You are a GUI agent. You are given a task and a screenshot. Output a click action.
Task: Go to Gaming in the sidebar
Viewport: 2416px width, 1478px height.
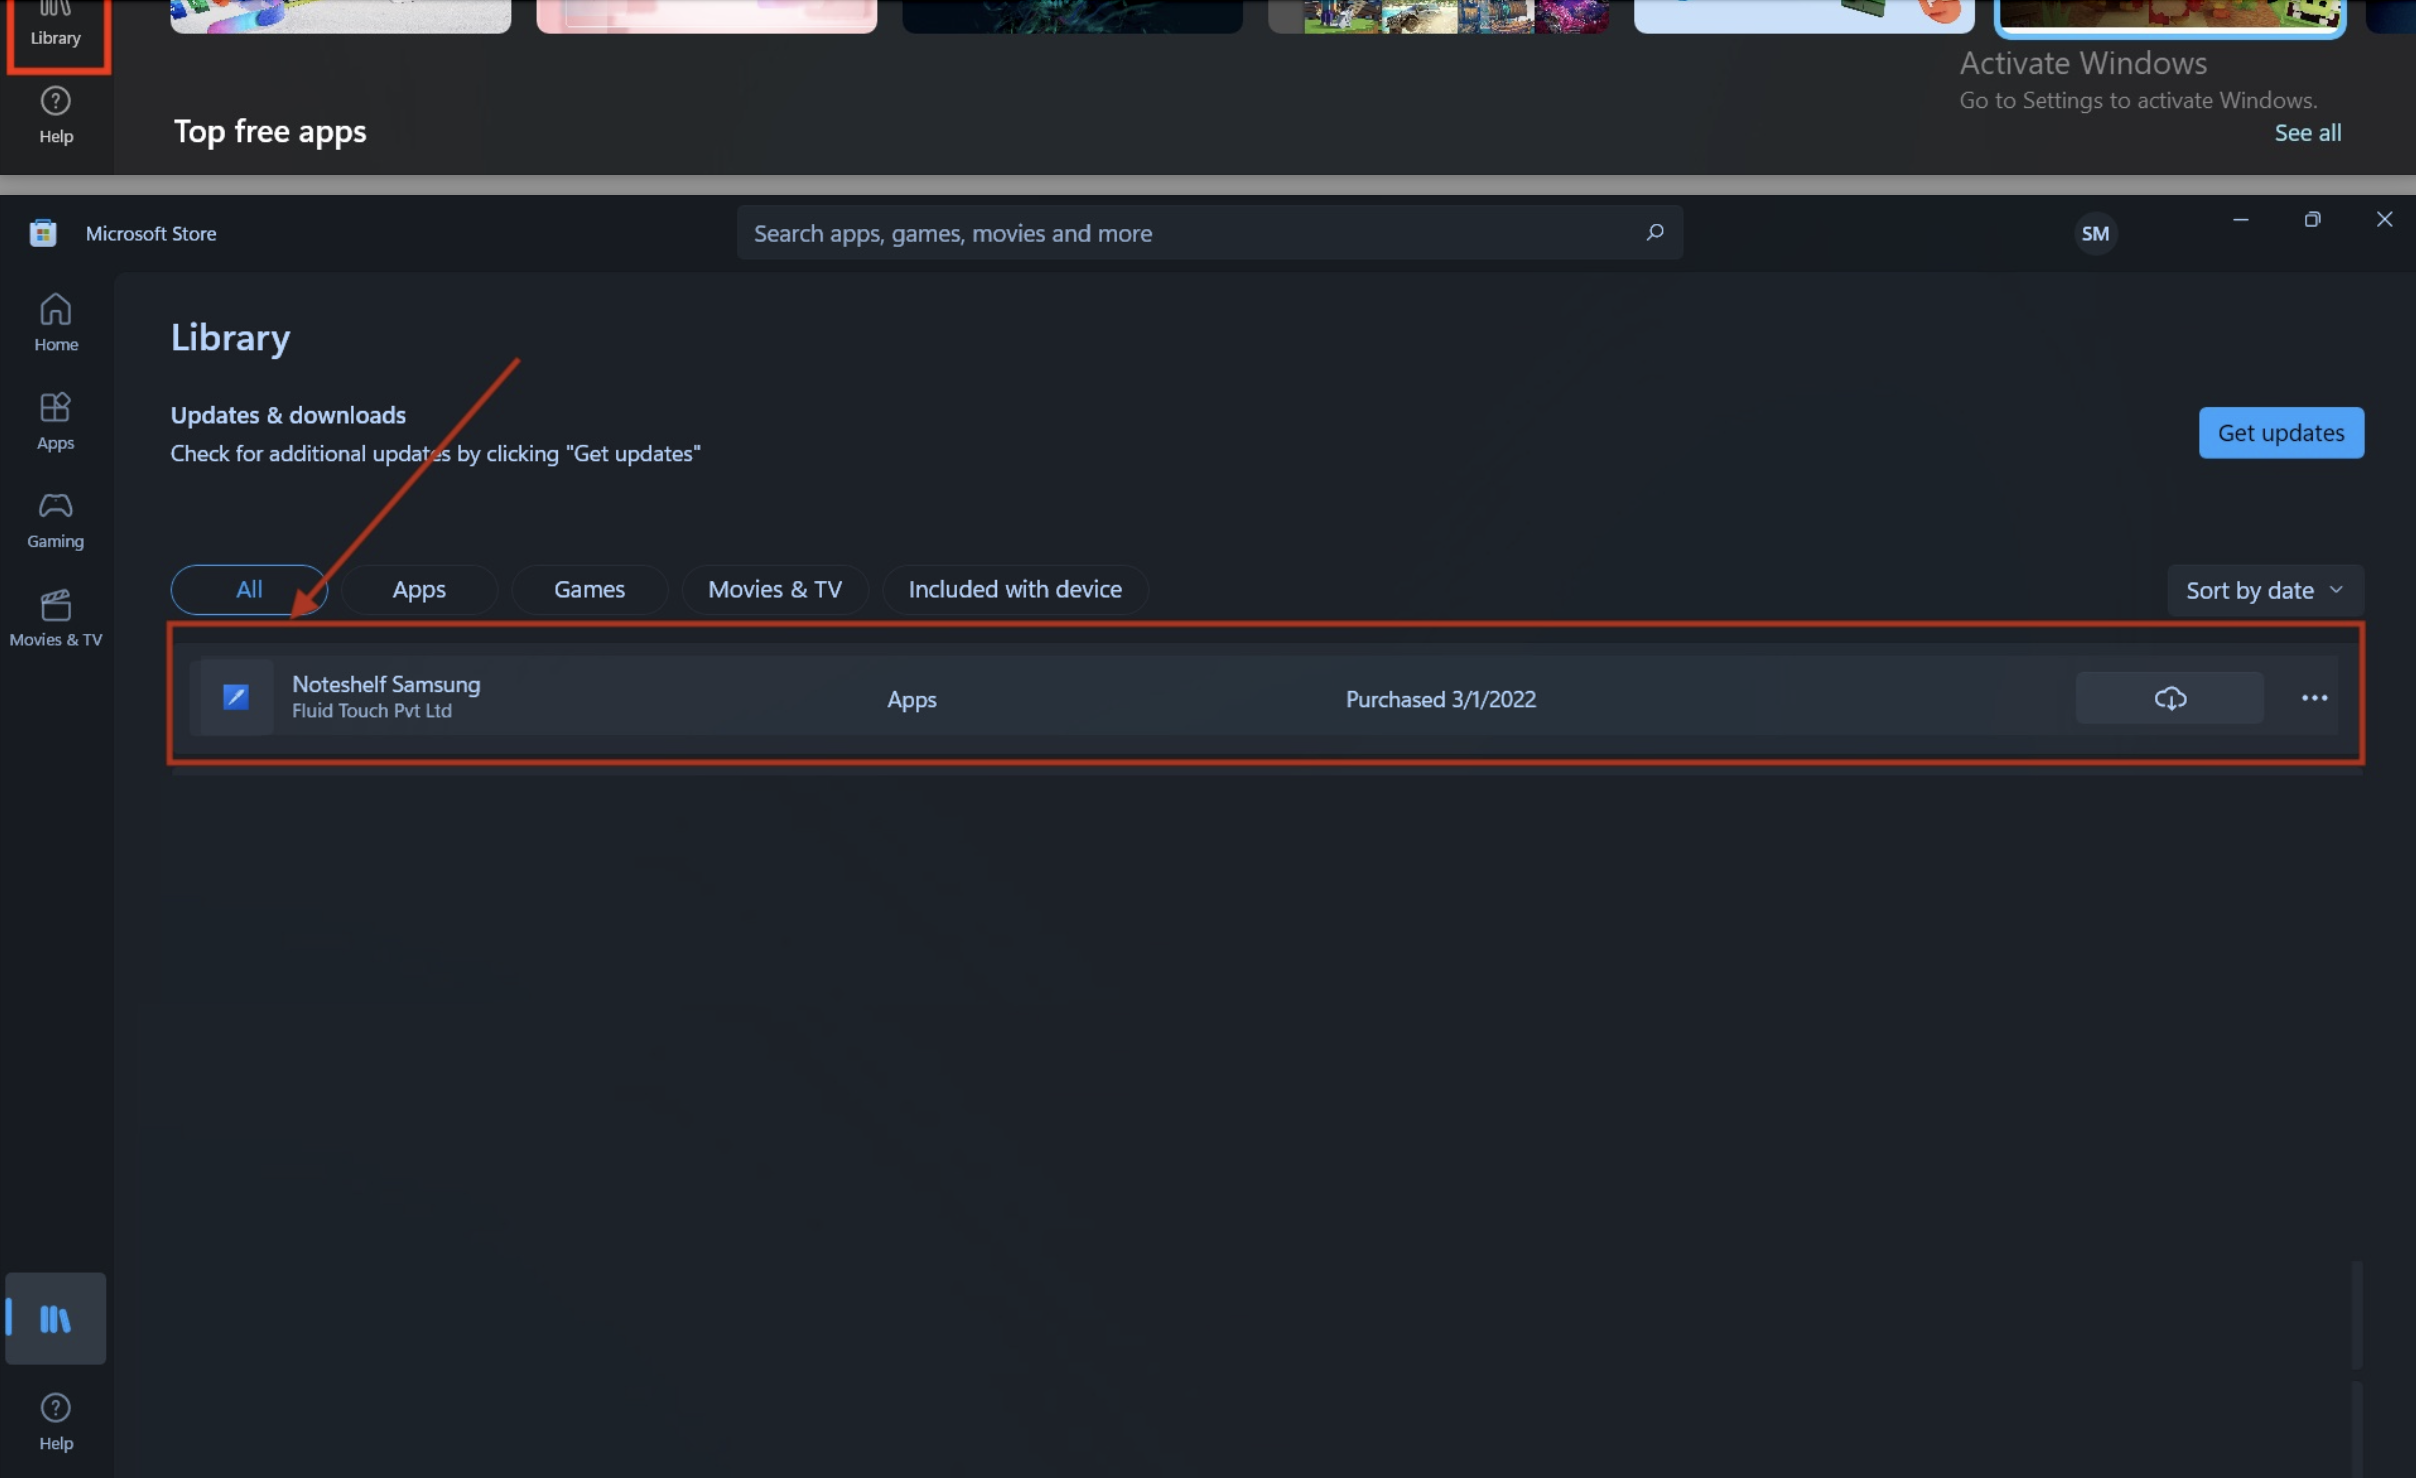pos(56,519)
